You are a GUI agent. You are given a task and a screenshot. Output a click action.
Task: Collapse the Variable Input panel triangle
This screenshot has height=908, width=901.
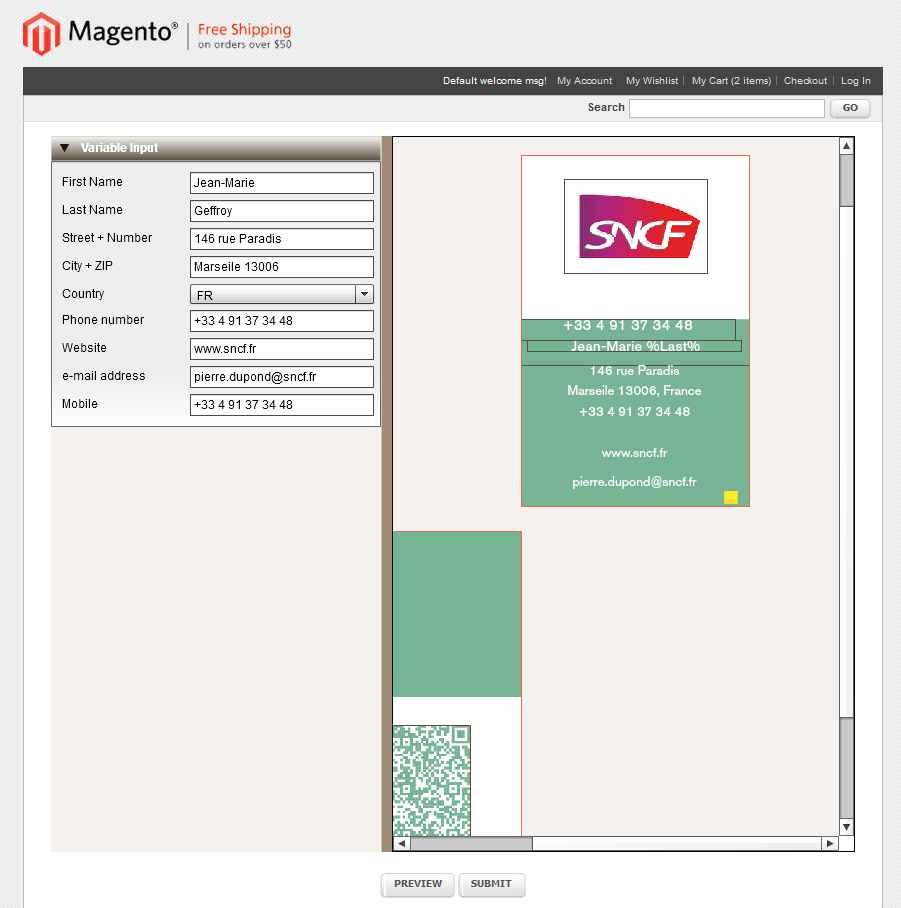[65, 148]
